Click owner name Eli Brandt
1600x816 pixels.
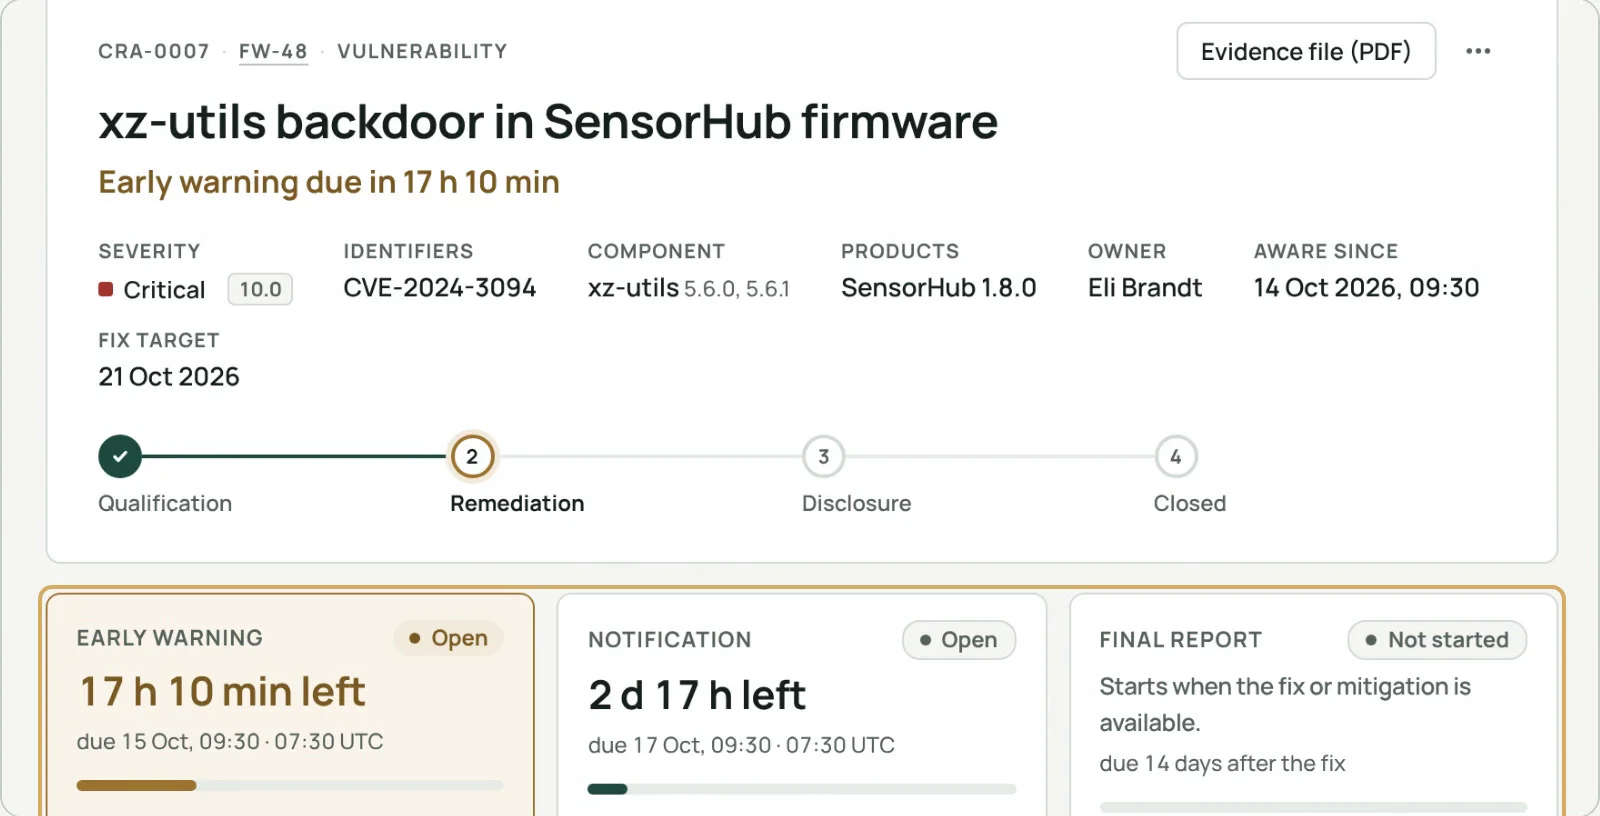point(1145,288)
